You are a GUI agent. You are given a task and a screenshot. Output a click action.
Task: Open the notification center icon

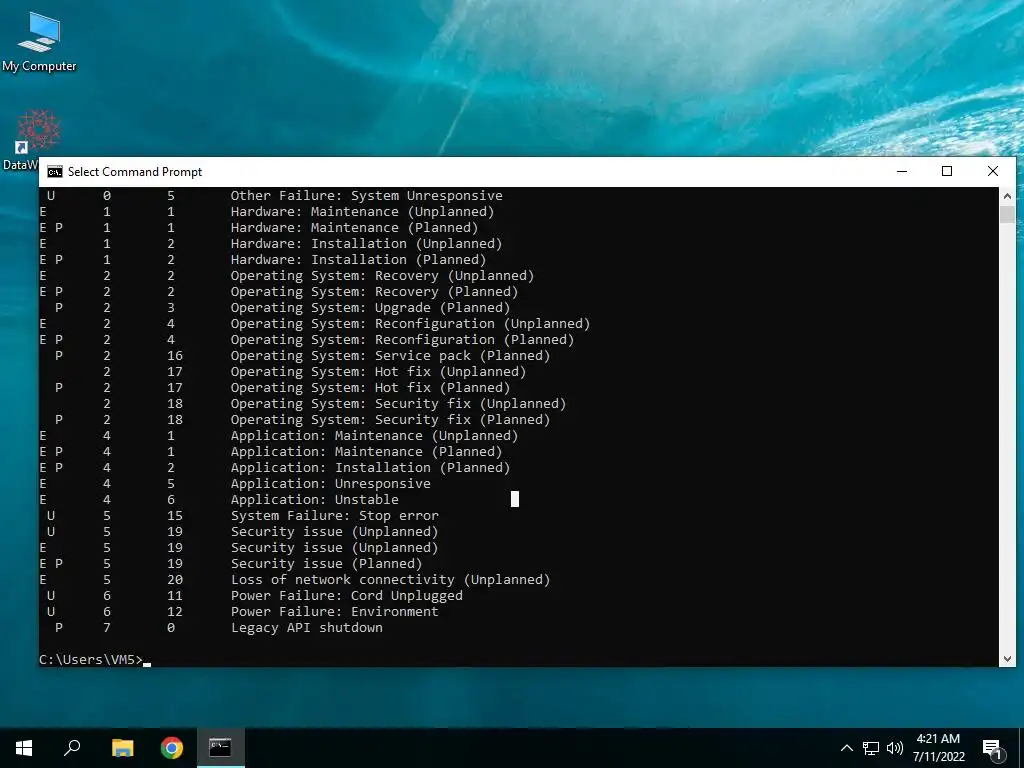(992, 749)
